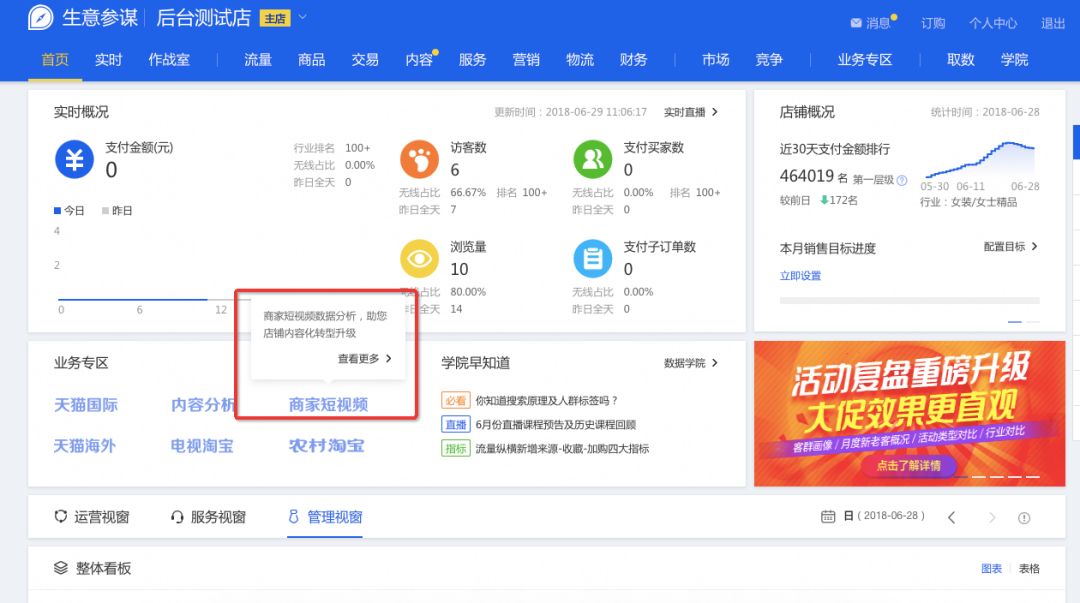Screen dimensions: 1080x603
Task: Click the info circle icon near the date selector
Action: (x=1022, y=518)
